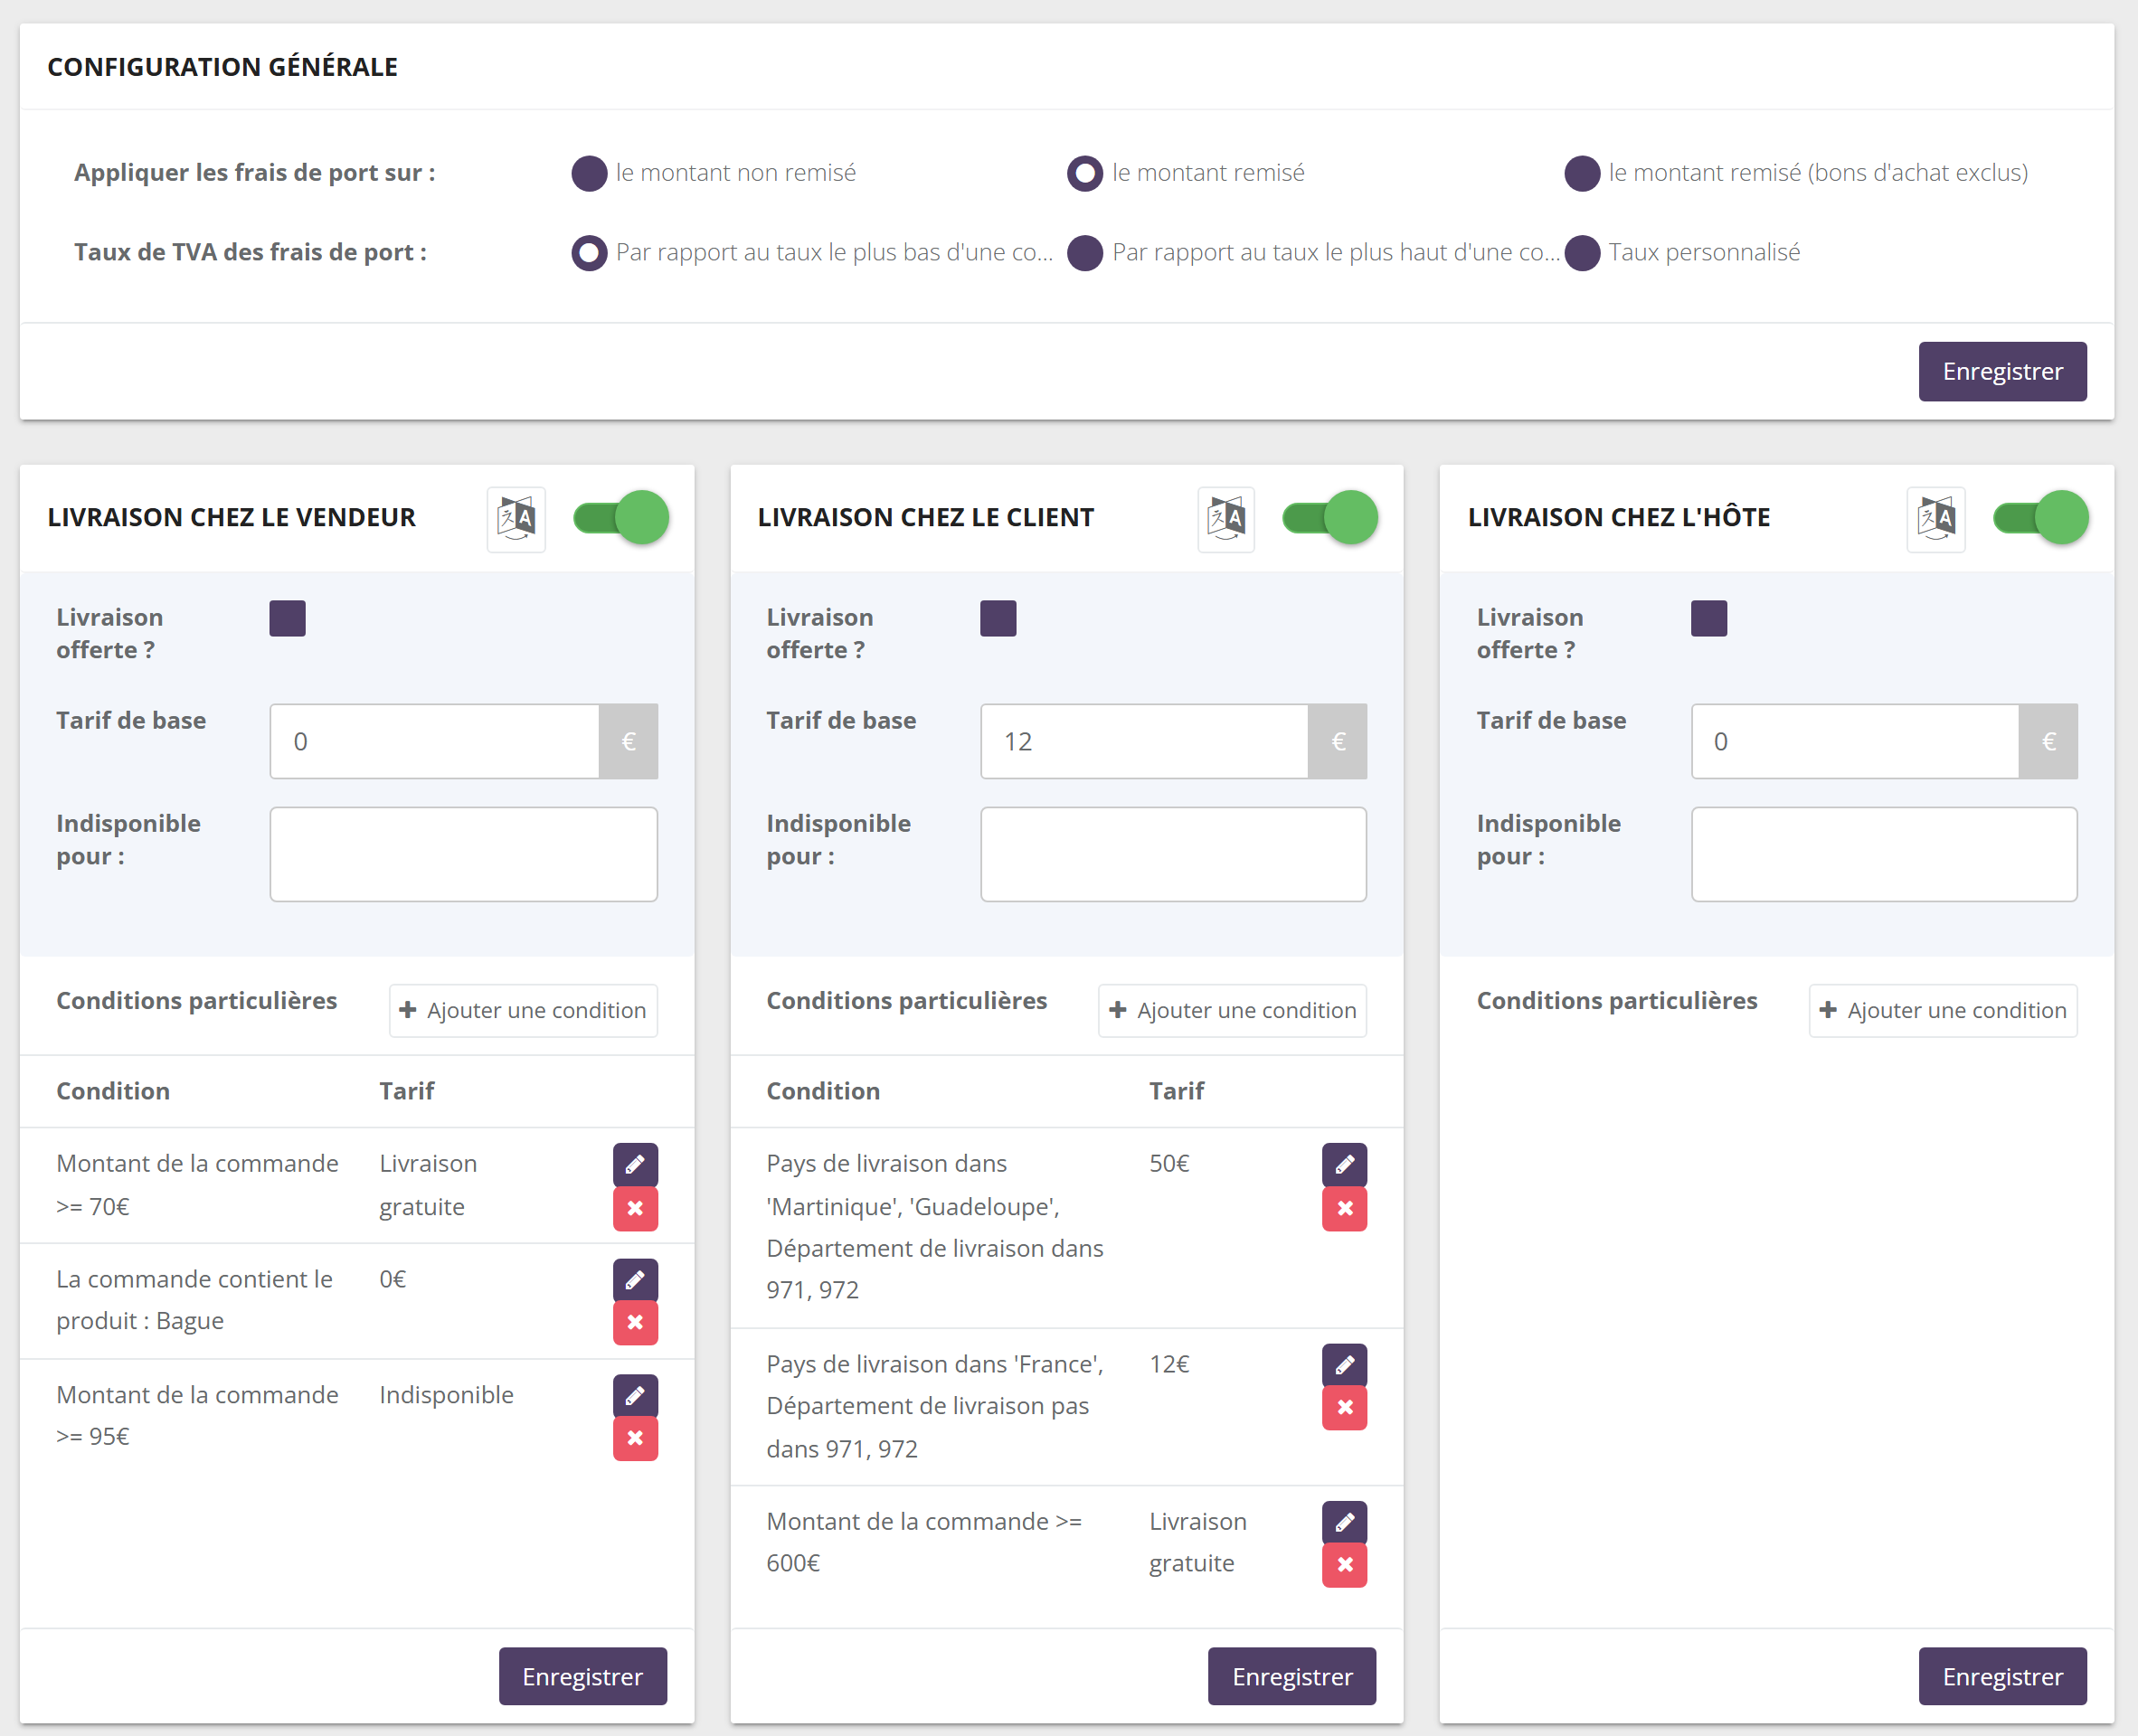2138x1736 pixels.
Task: Delete the 'Montant de la commande >= 70€' condition
Action: tap(635, 1209)
